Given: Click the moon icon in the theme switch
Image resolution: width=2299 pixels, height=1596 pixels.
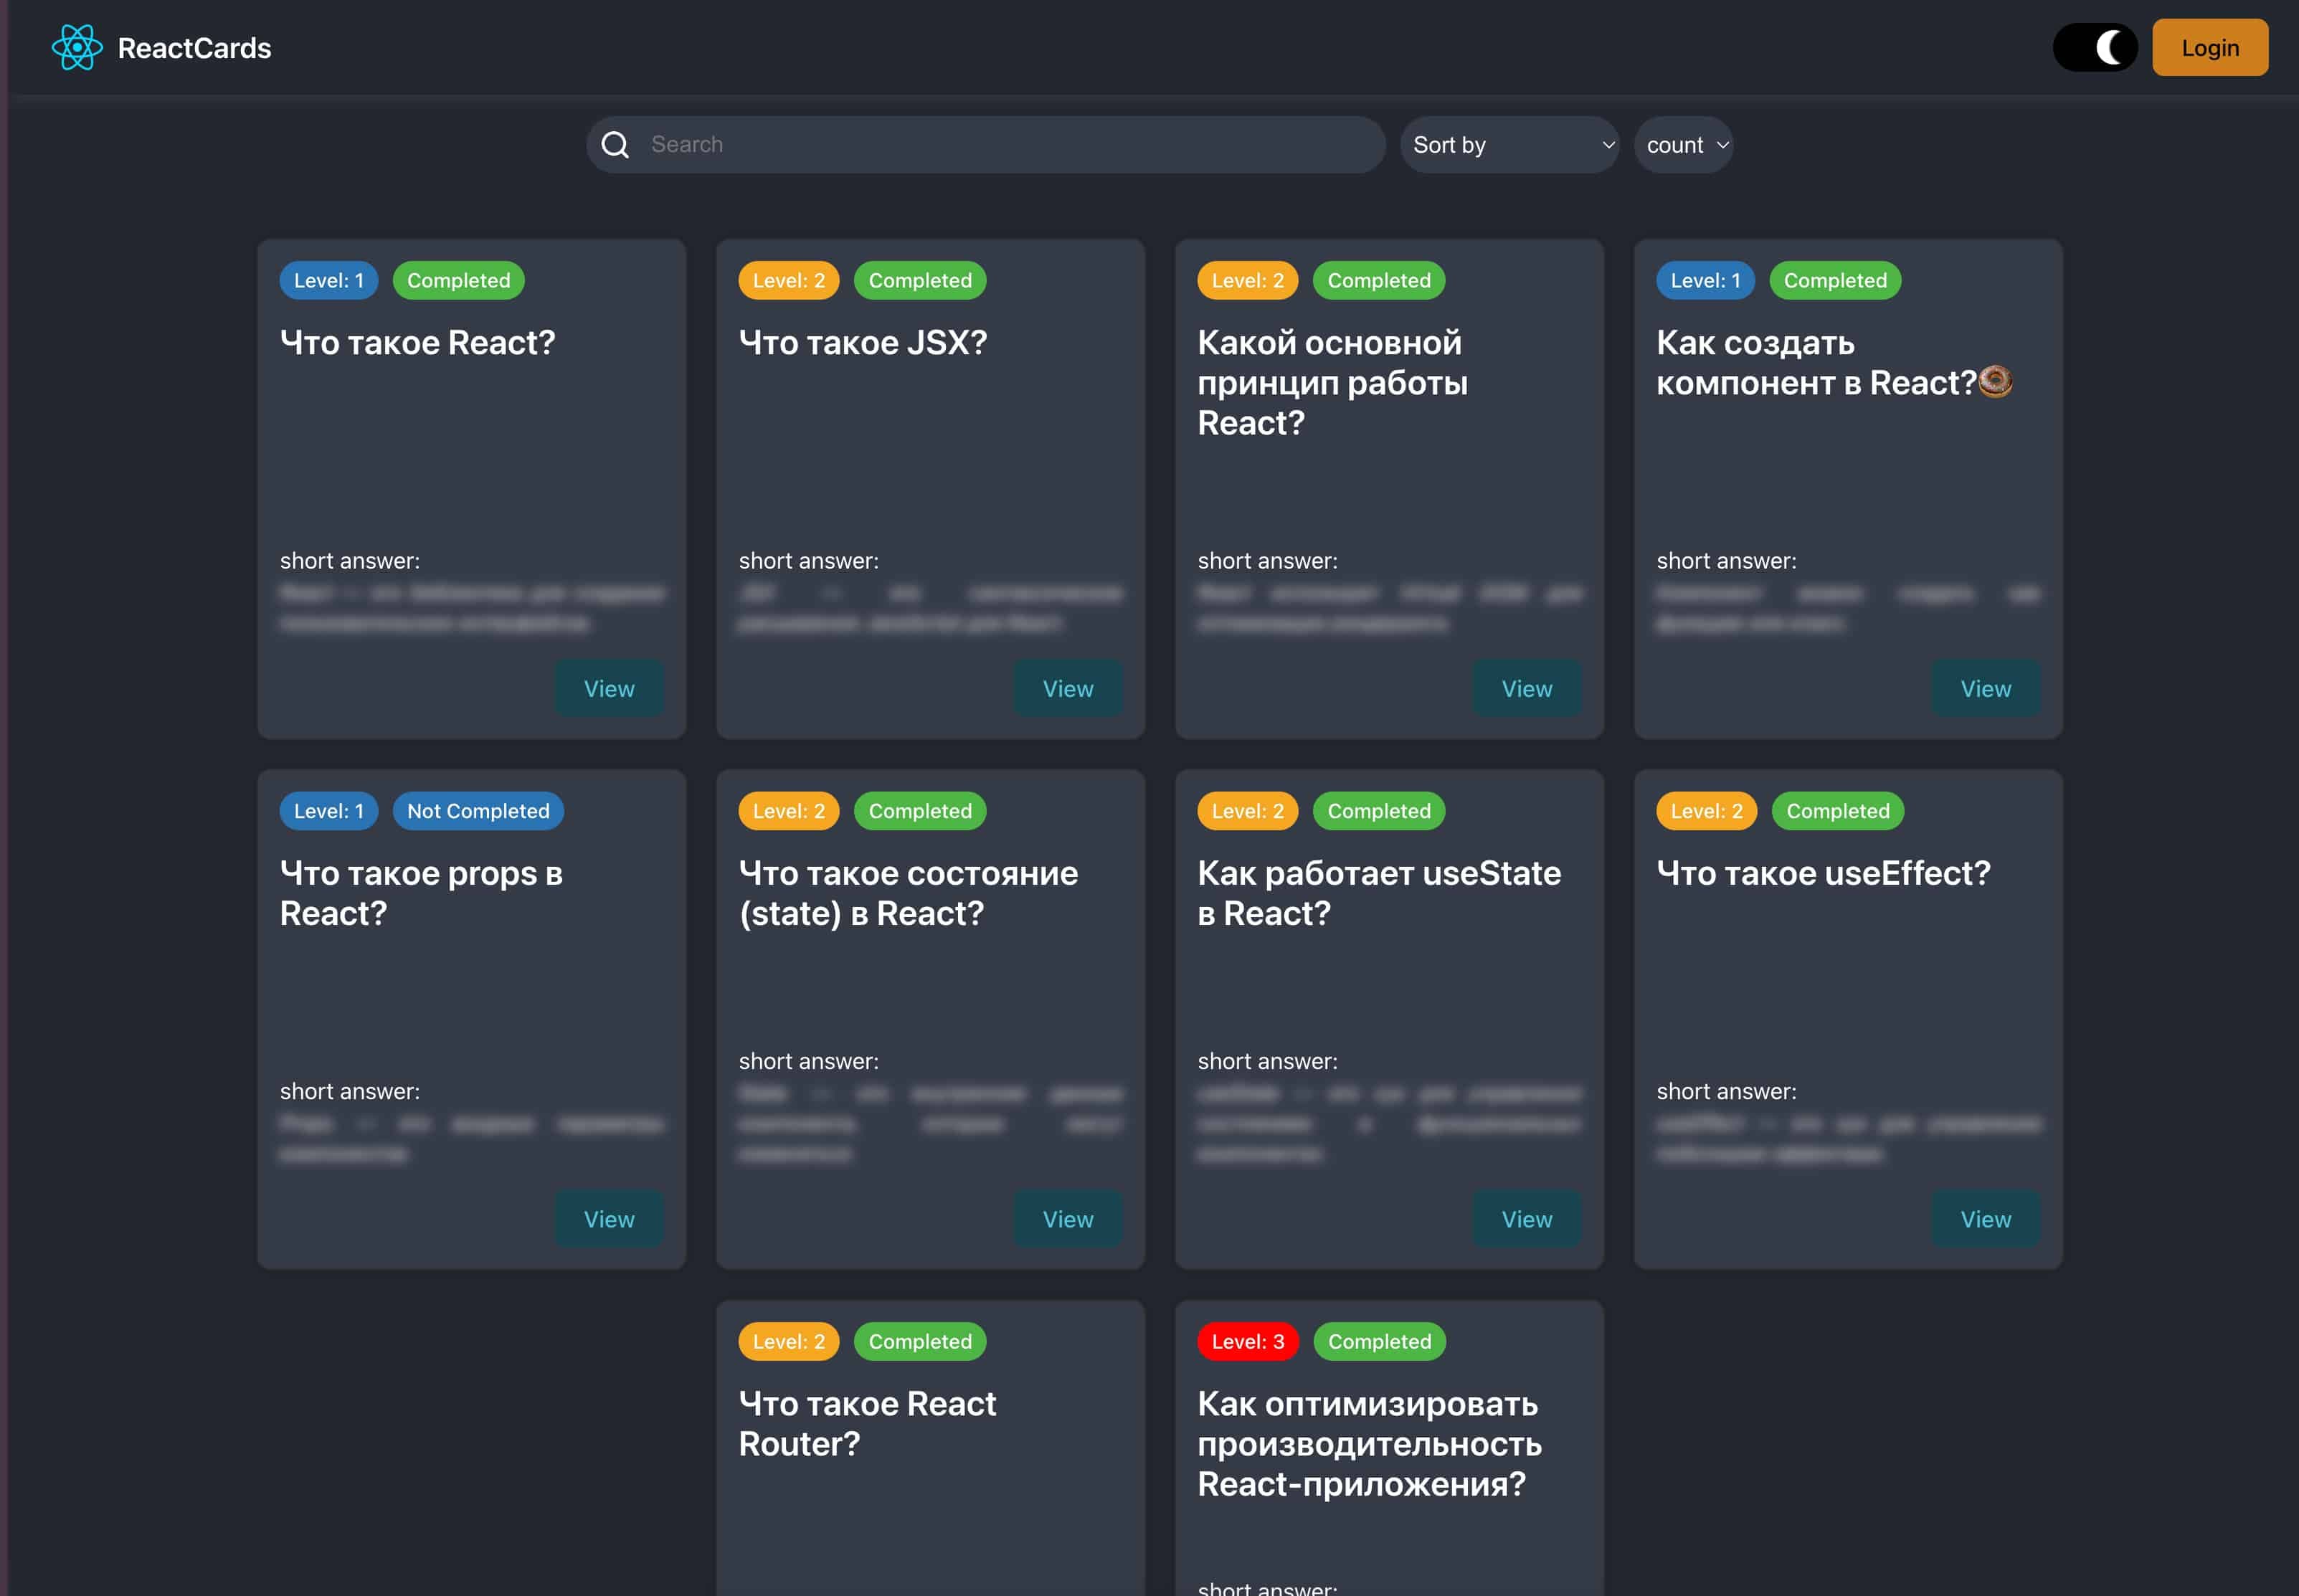Looking at the screenshot, I should point(2110,47).
